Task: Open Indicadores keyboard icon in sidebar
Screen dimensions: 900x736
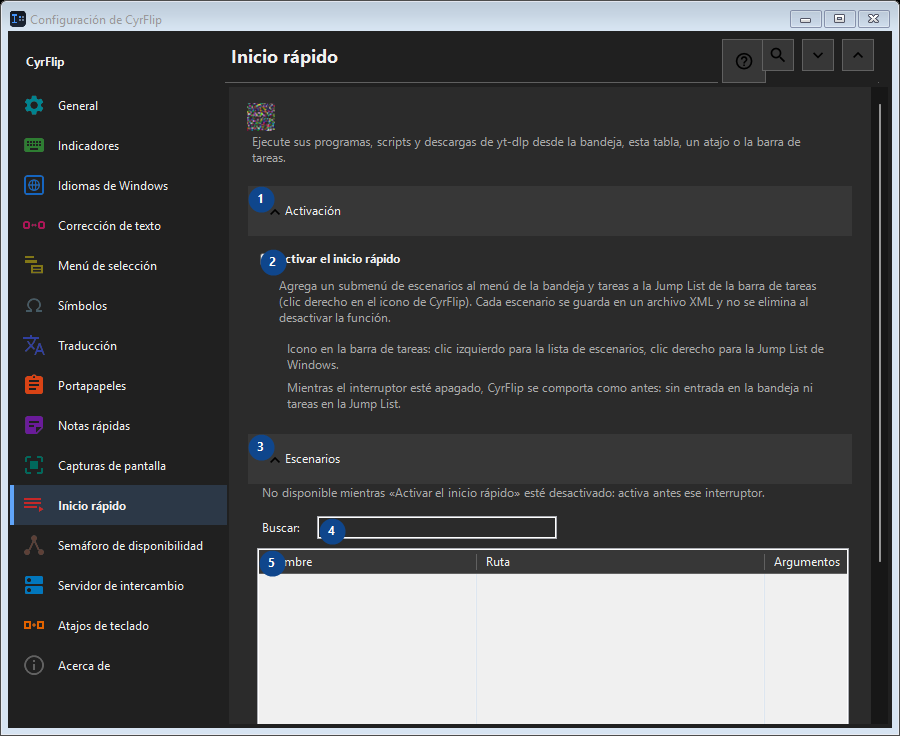Action: [34, 146]
